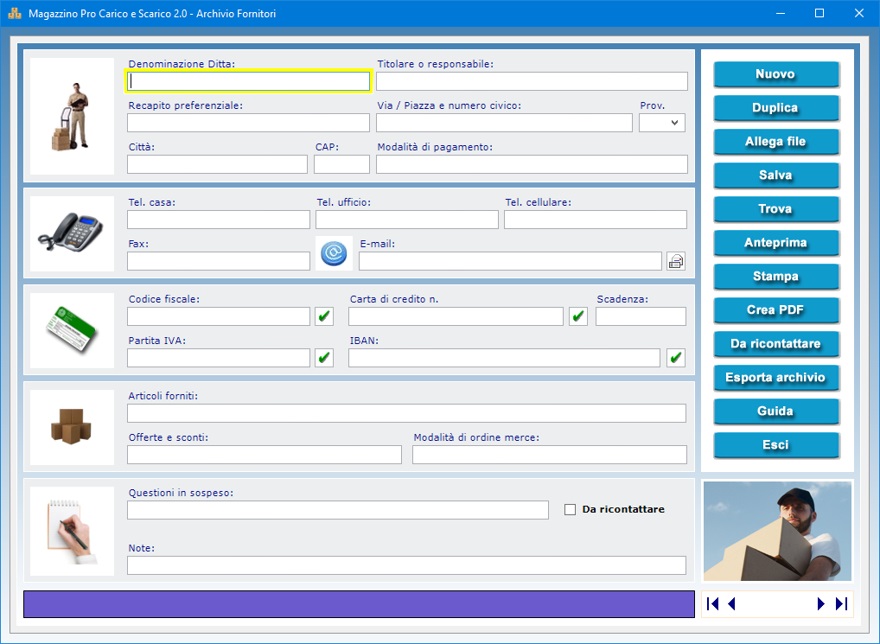Click the delivery man with trolley picture

[x=72, y=116]
